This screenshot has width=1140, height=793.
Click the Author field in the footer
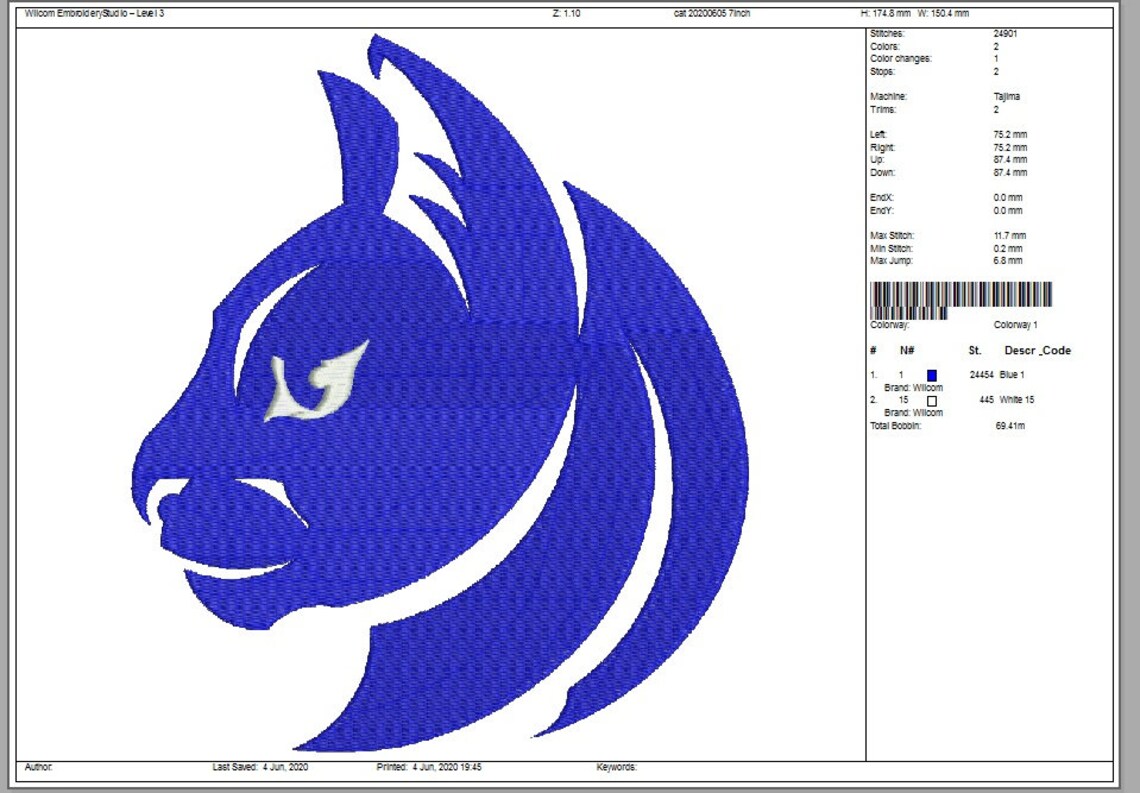click(x=38, y=768)
